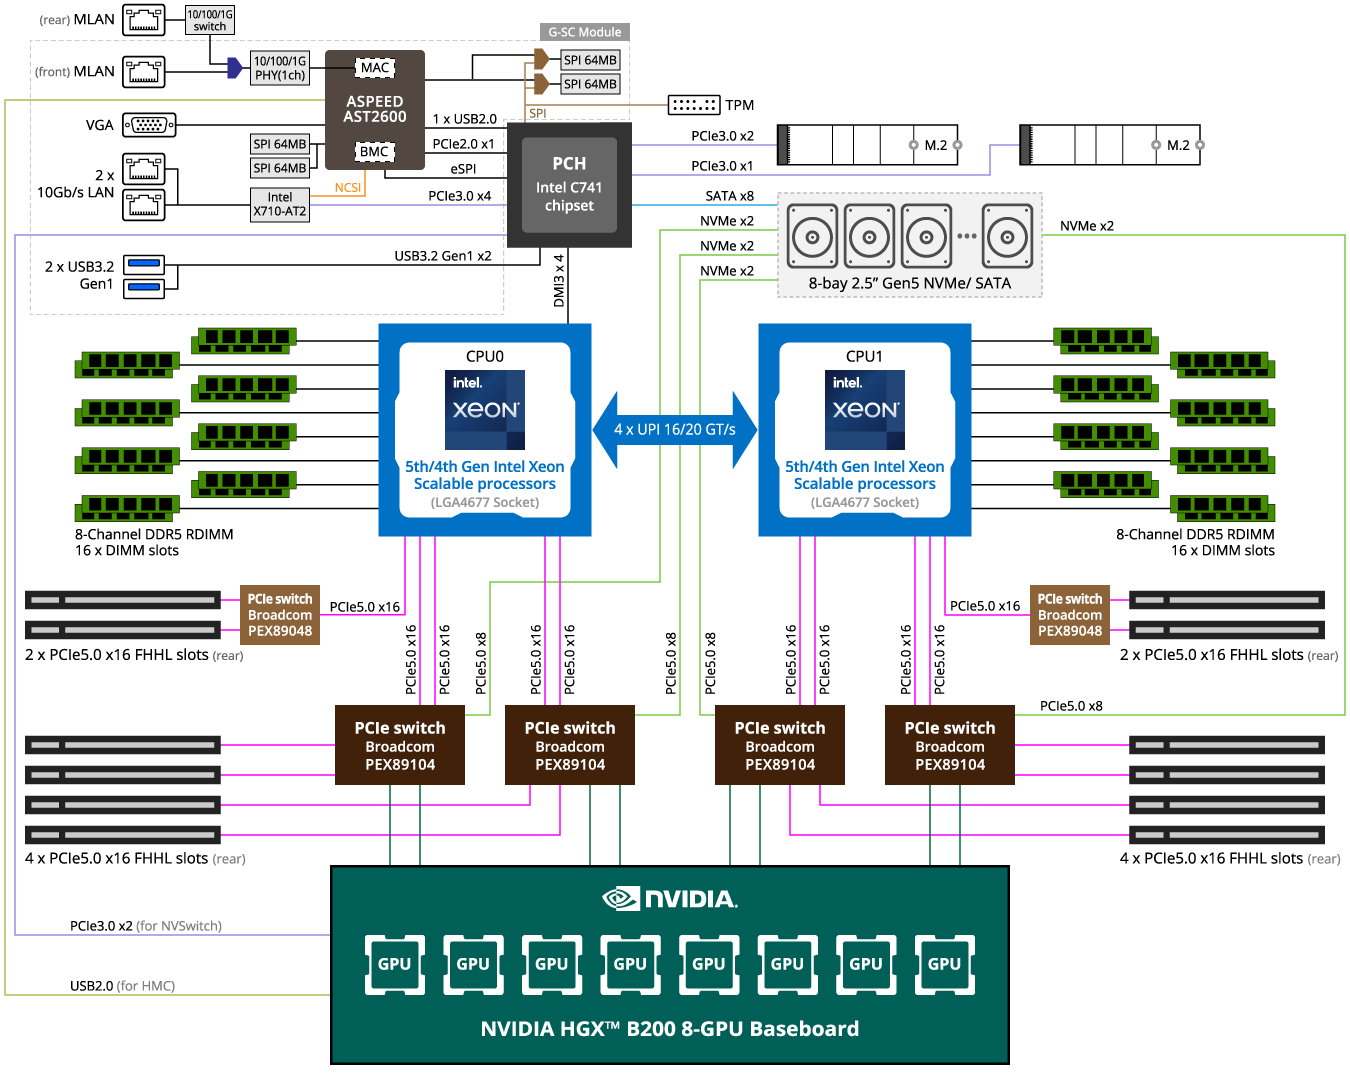Select the NVIDIA HGX B200 8-GPU Baseboard title
This screenshot has width=1350, height=1075.
tap(670, 1029)
